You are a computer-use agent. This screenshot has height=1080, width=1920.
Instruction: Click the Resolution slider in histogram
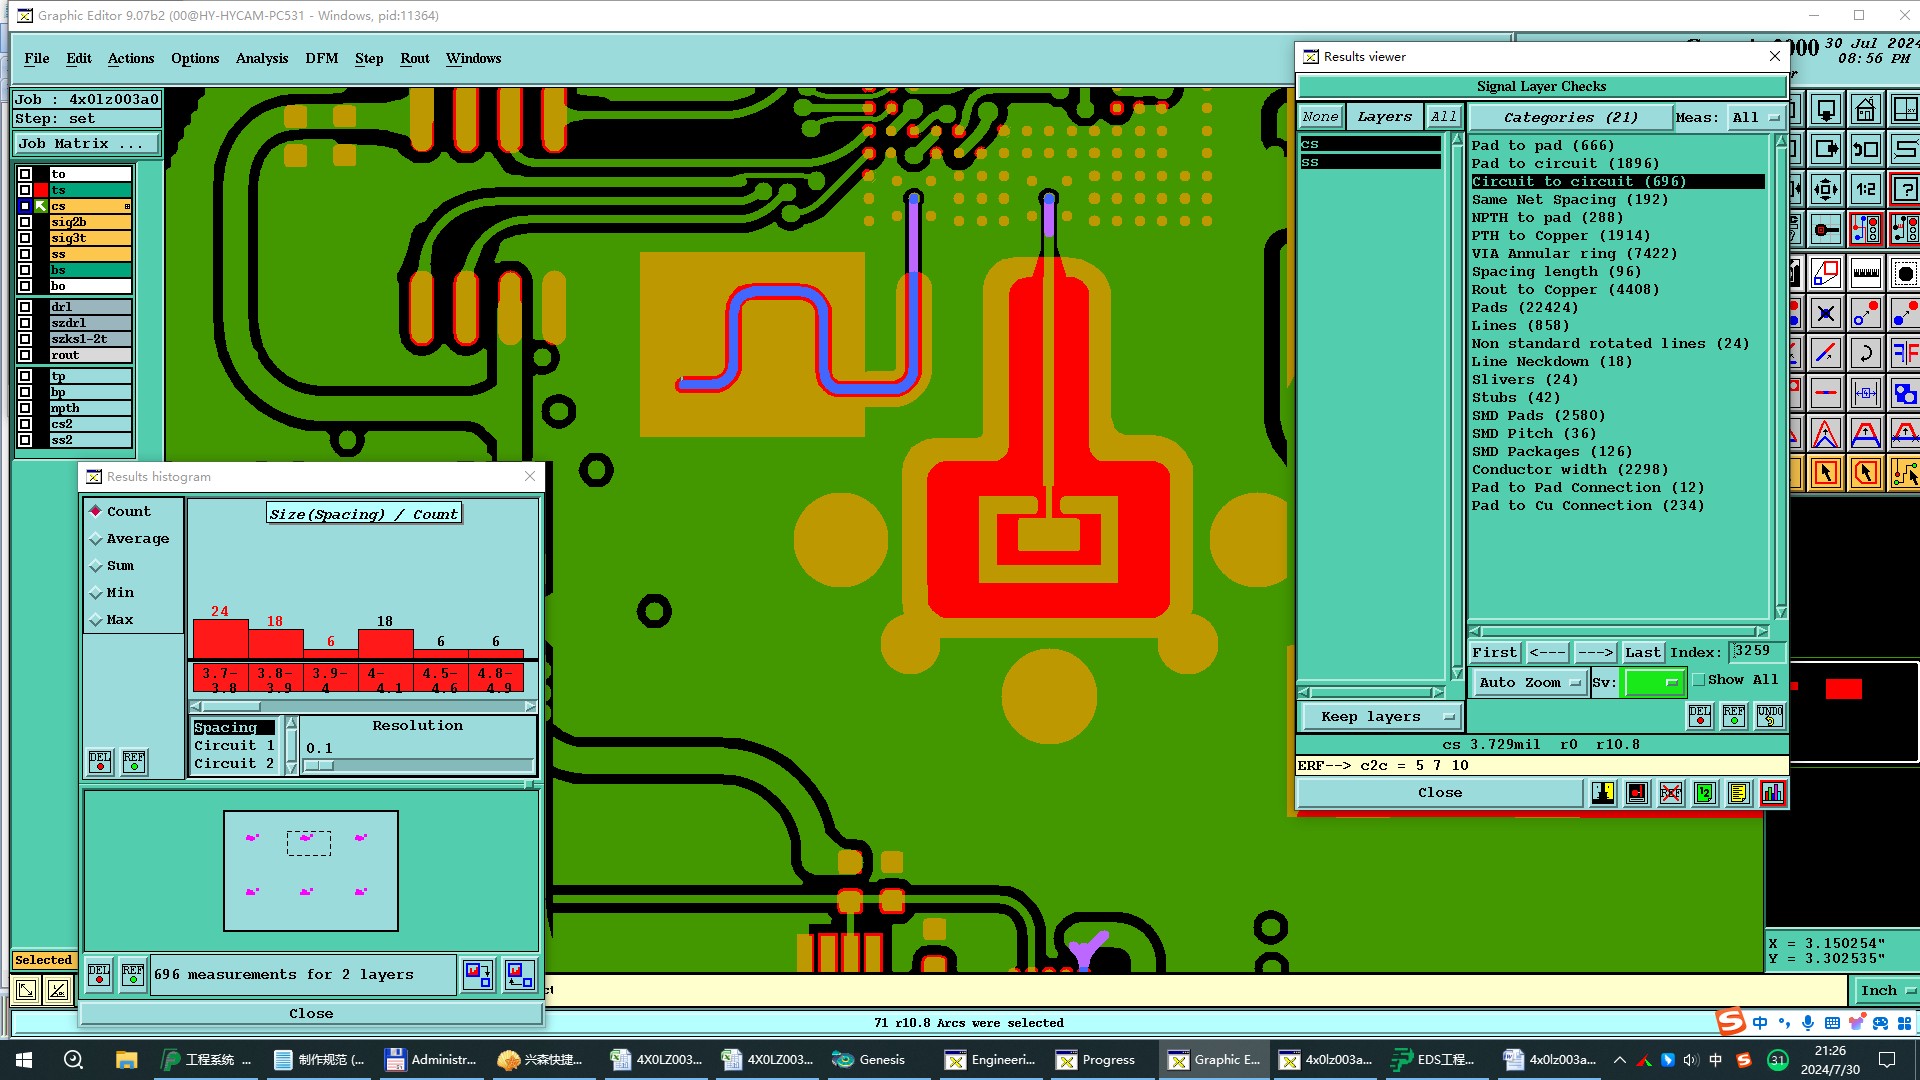tap(418, 766)
